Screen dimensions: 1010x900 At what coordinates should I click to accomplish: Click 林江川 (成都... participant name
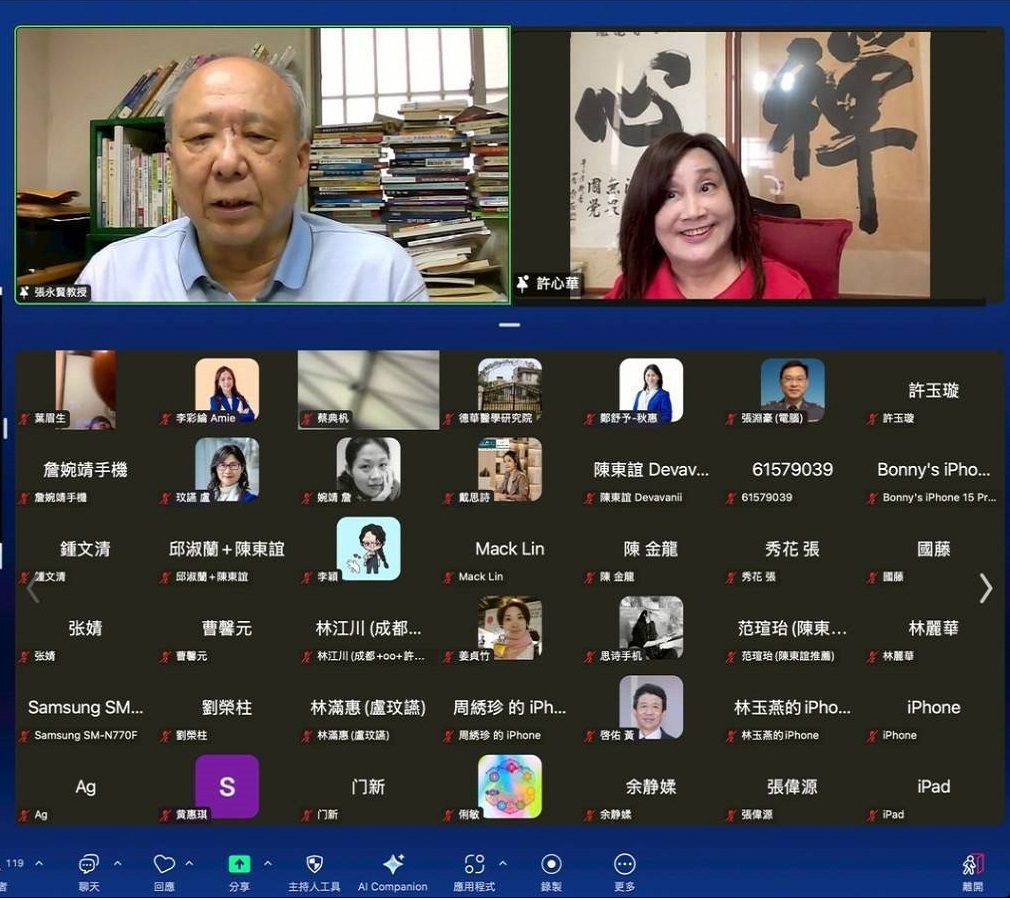[368, 629]
